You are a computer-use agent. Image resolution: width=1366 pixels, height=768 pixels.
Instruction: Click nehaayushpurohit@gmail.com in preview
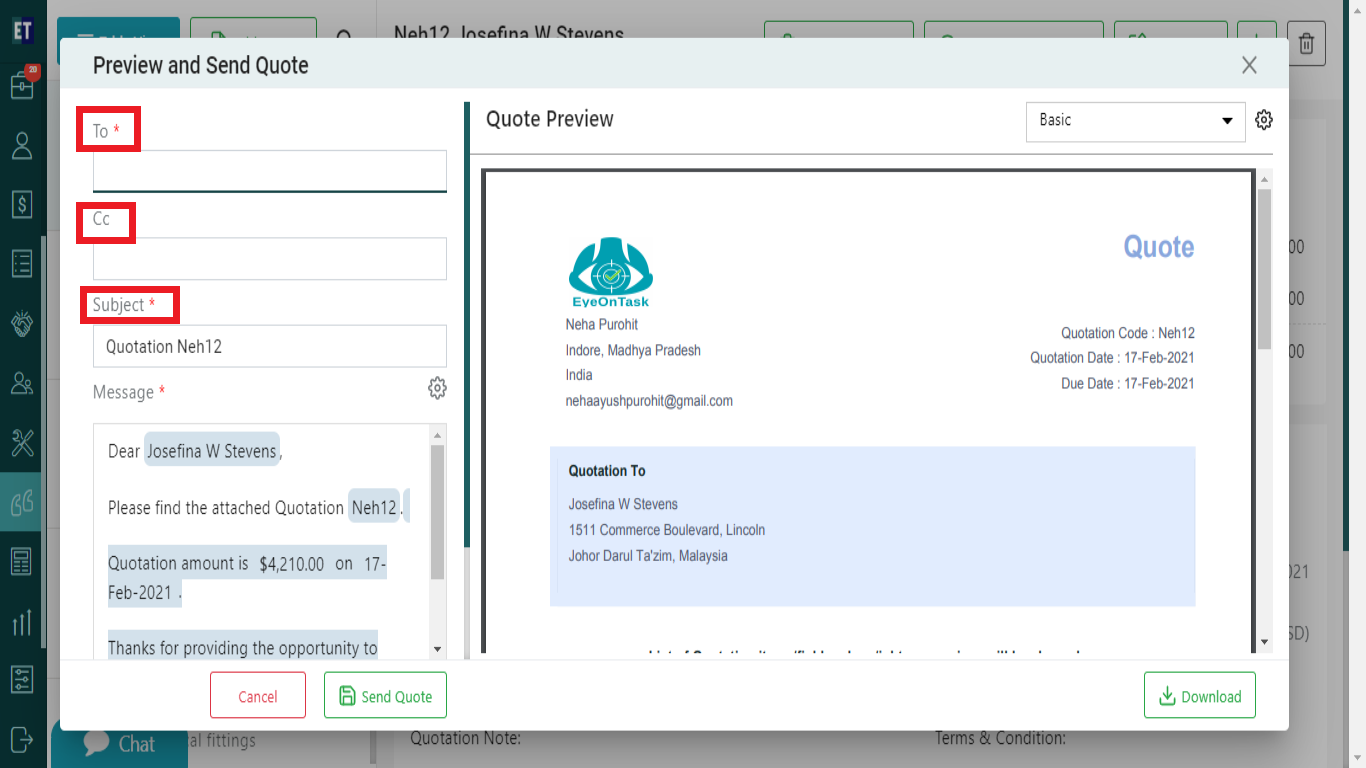point(649,401)
